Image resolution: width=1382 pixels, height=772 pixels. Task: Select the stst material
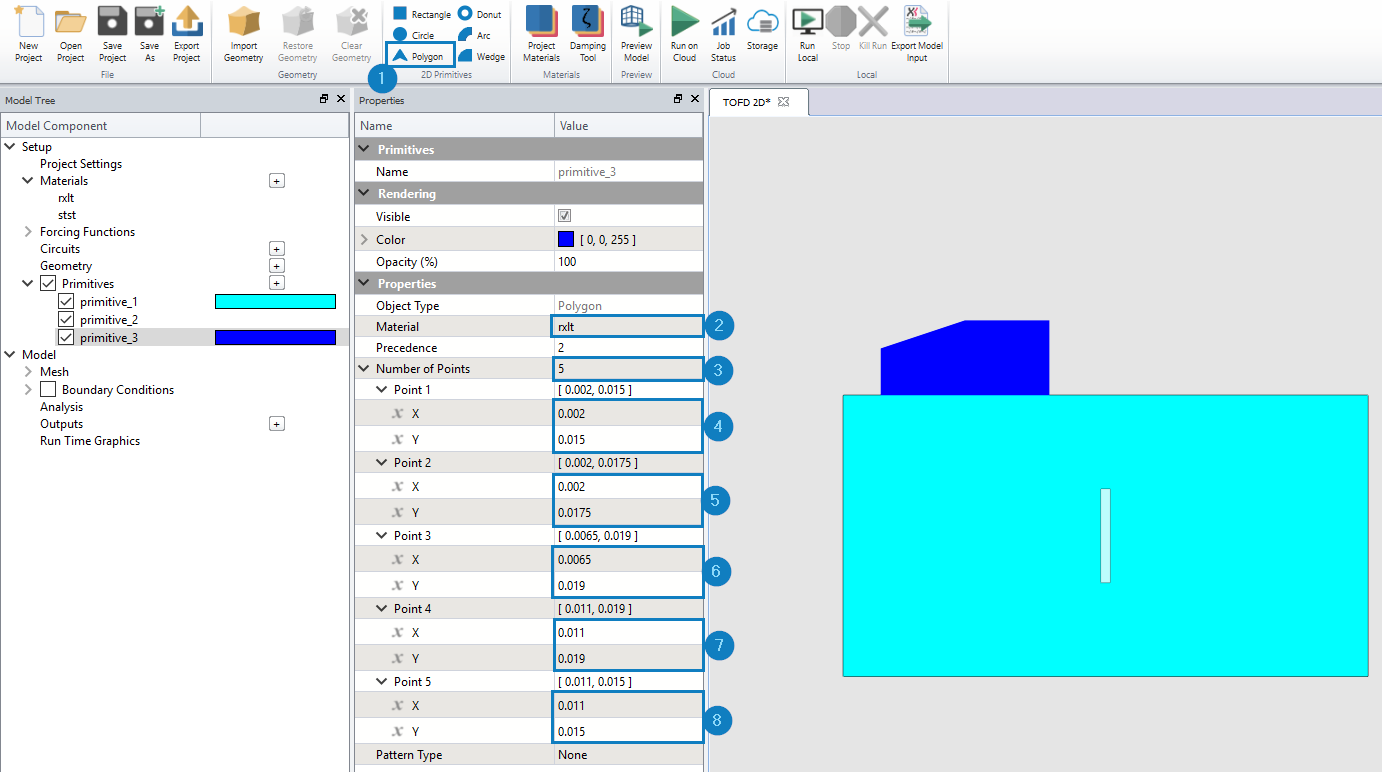[x=67, y=215]
